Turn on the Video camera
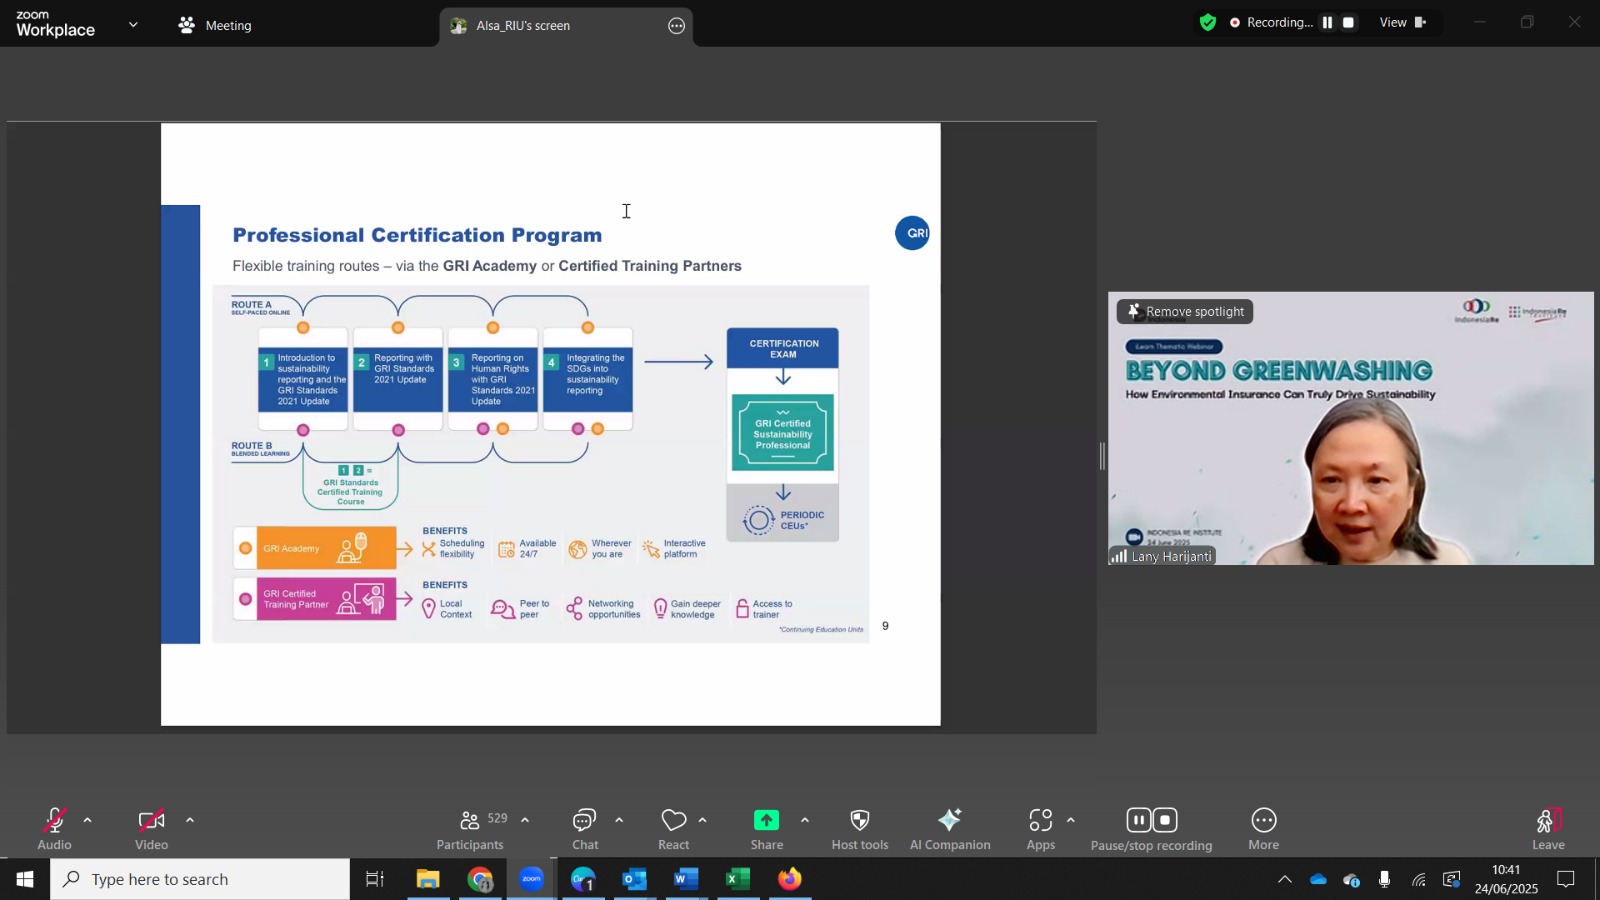1600x900 pixels. (x=152, y=829)
